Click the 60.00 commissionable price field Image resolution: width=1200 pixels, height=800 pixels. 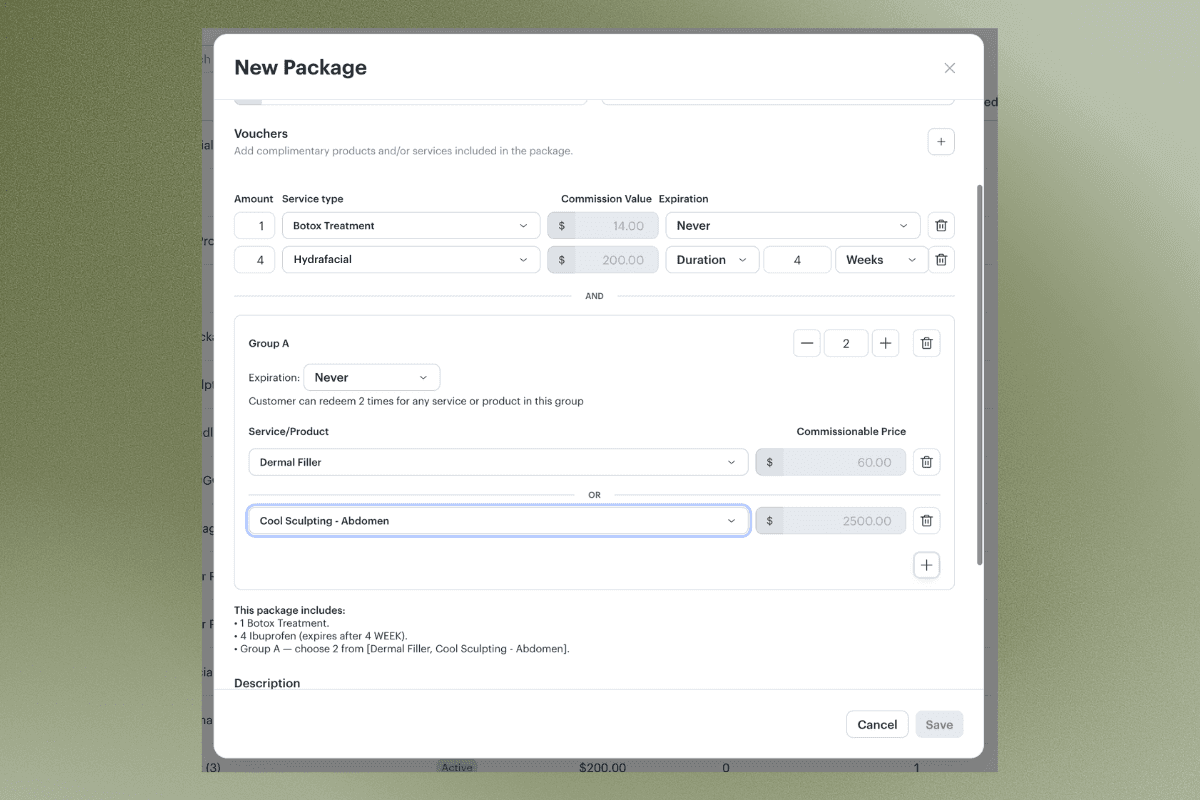point(831,462)
